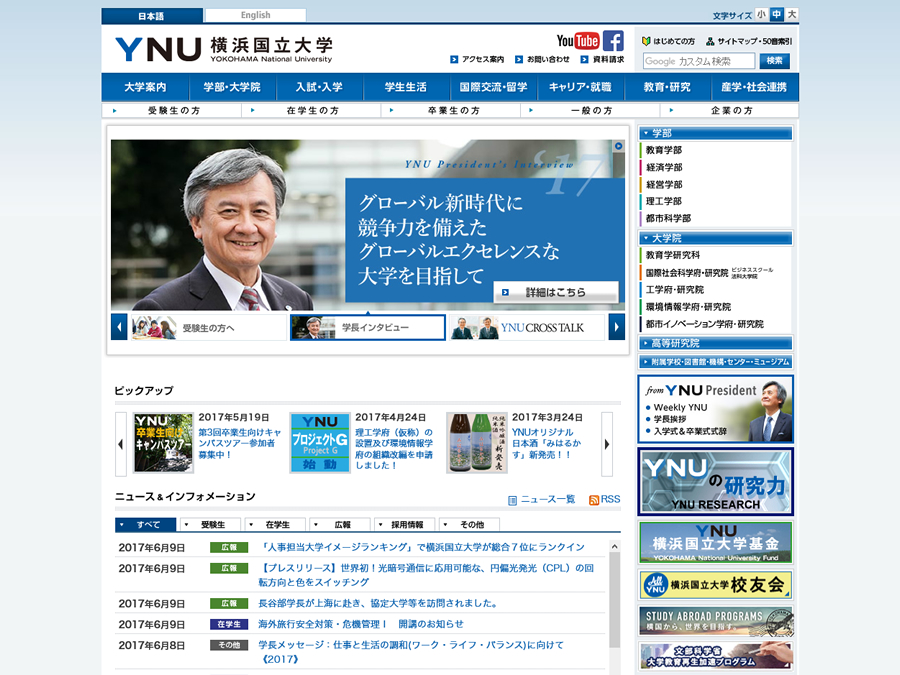Focus the Google カスタム検索 search field

point(699,61)
